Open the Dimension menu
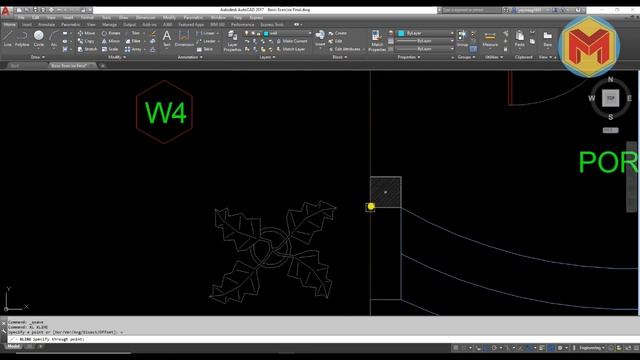Viewport: 640px width, 360px height. tap(145, 18)
